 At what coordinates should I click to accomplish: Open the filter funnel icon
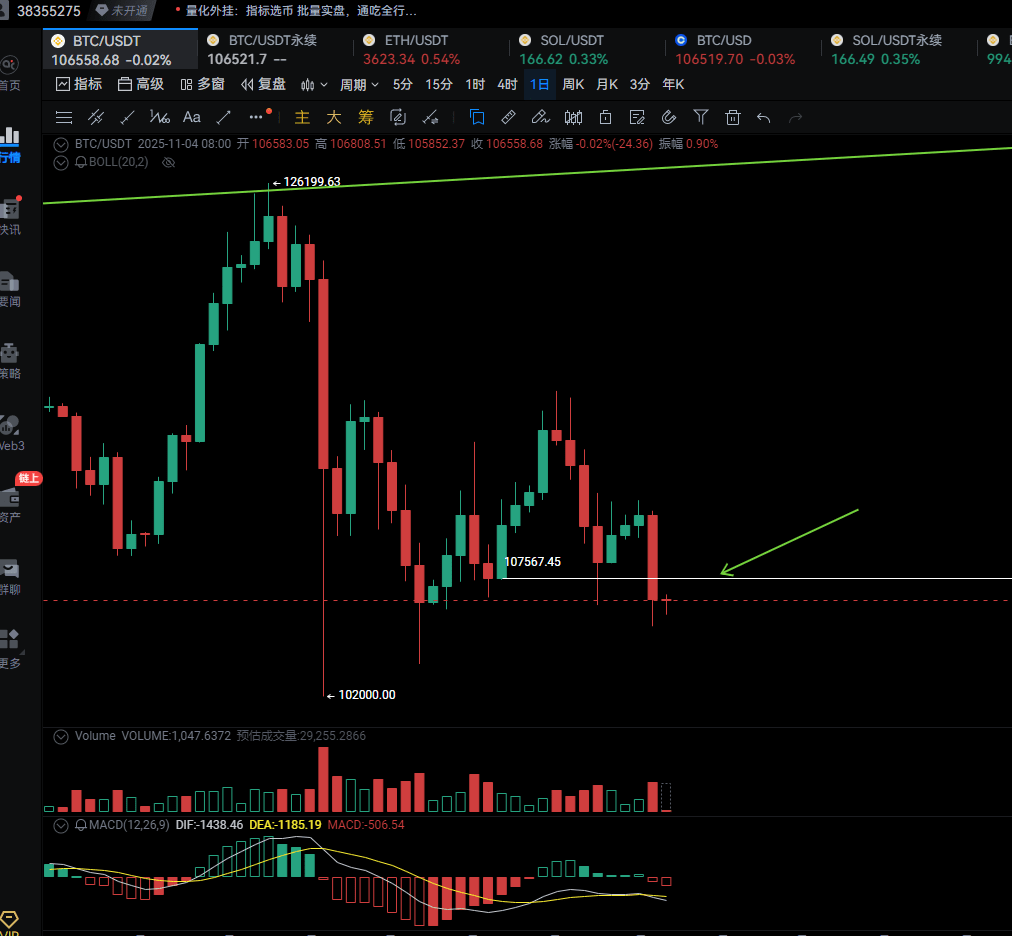(x=701, y=117)
